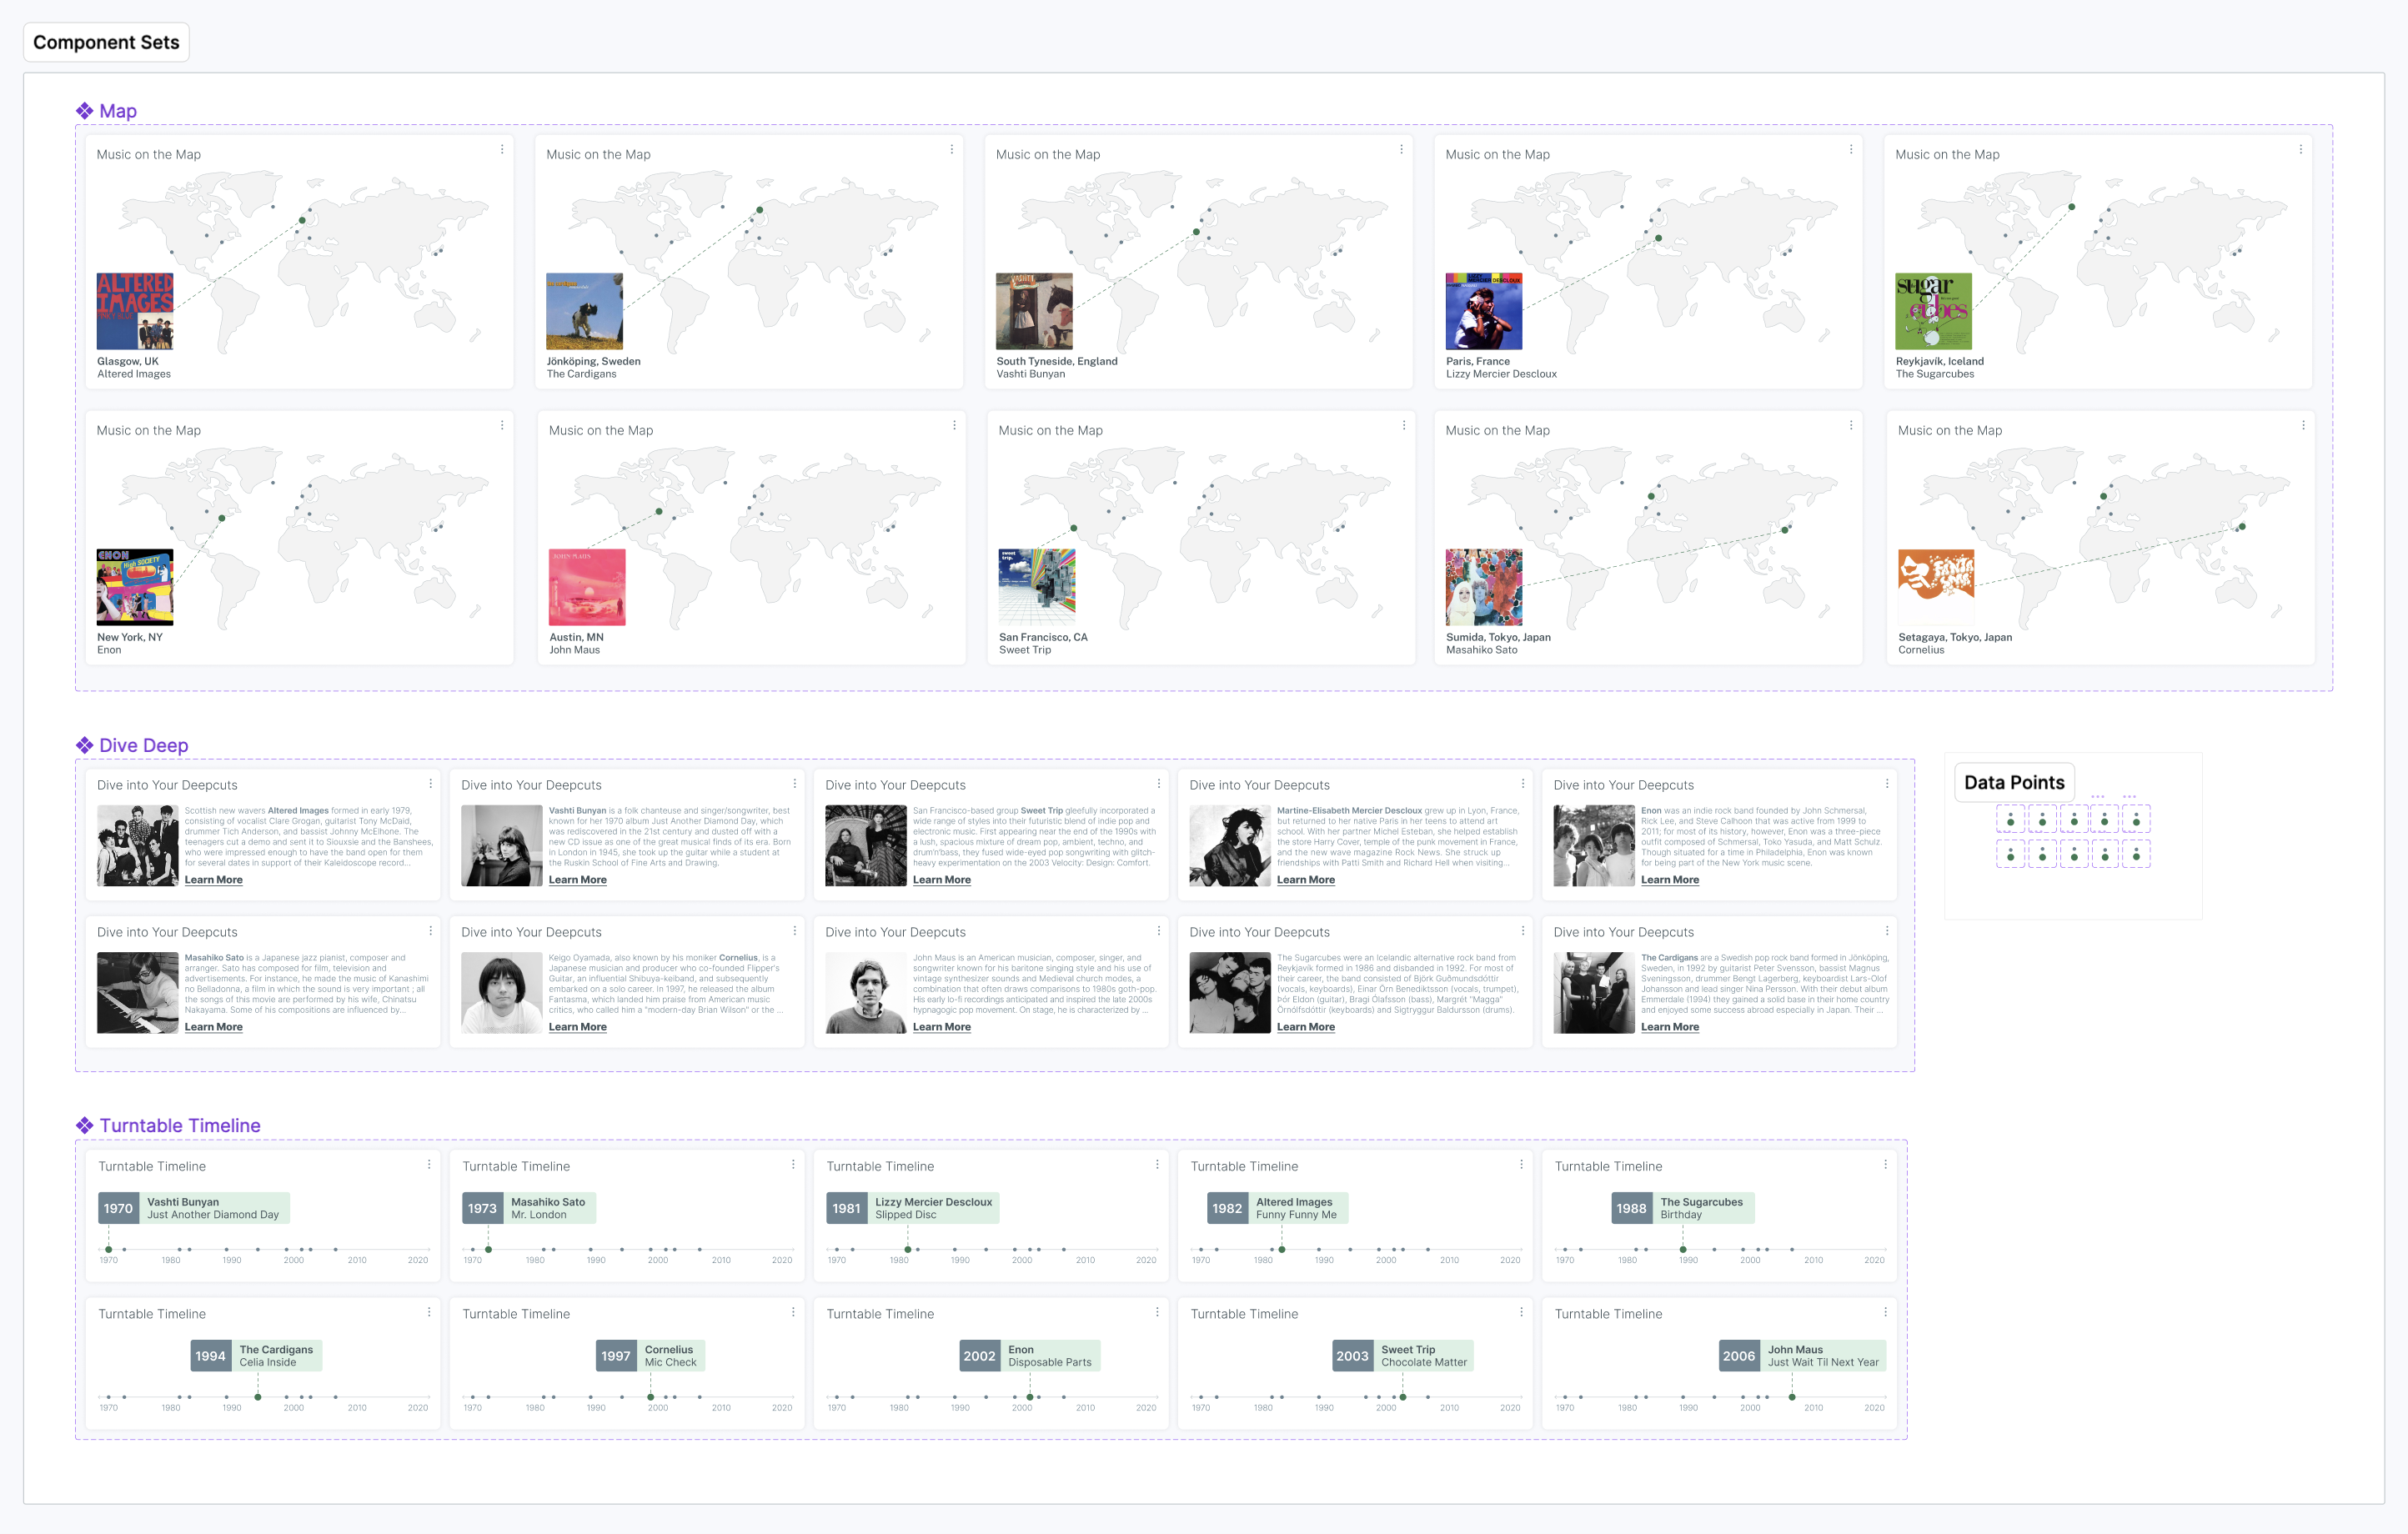Click three-dot menu on 1970 Vashti Bunyan timeline
The height and width of the screenshot is (1534, 2408).
click(x=429, y=1165)
